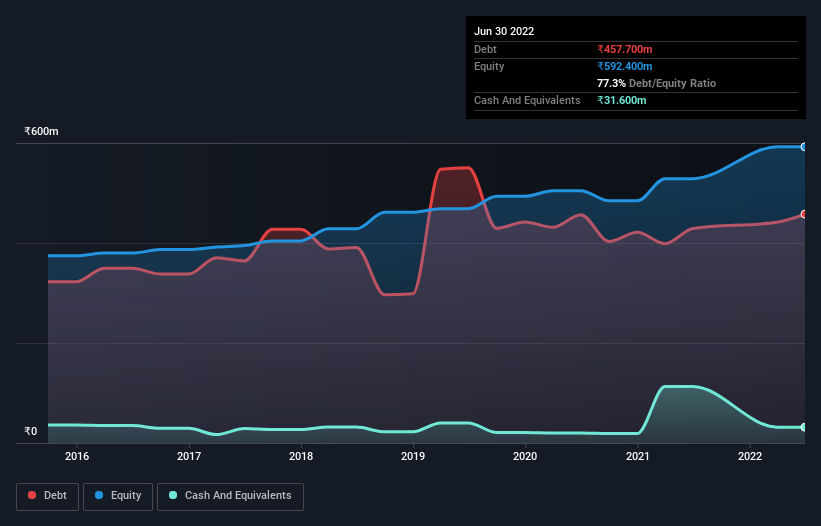Click the ₹0 y-axis label
This screenshot has height=526, width=821.
click(x=31, y=431)
